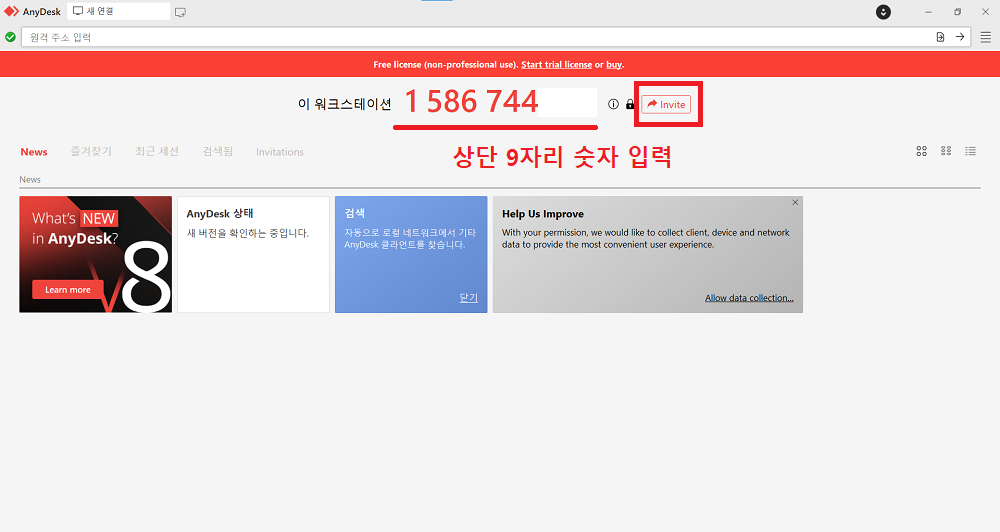Viewport: 1000px width, 532px height.
Task: Switch to the 최근 세션 tab
Action: coord(157,152)
